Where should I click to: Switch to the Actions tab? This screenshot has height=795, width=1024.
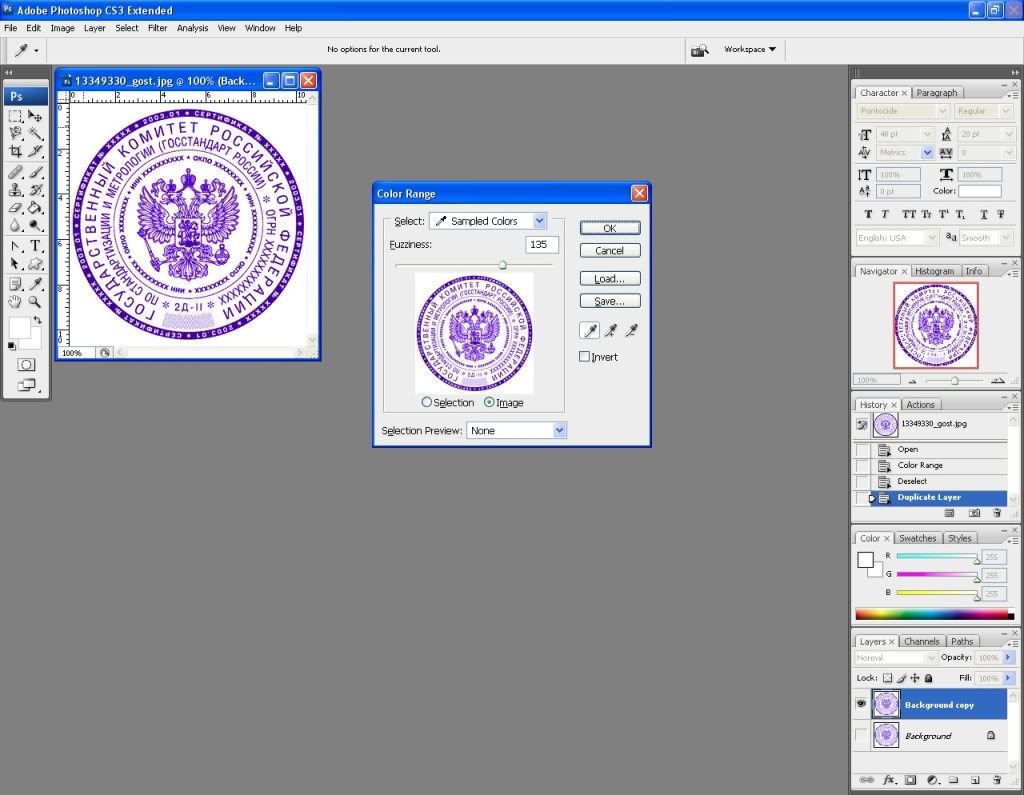coord(920,405)
